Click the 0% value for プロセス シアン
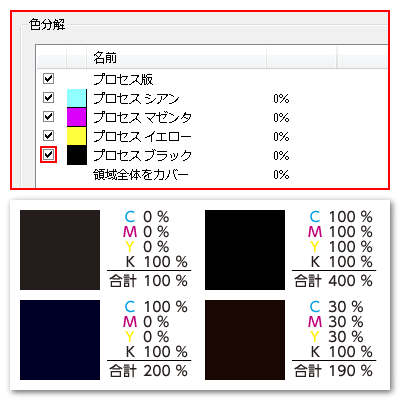The image size is (400, 400). click(281, 99)
